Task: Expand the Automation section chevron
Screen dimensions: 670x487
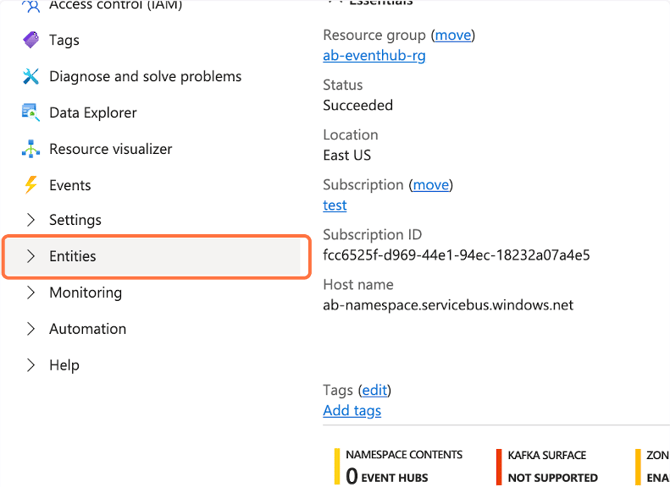Action: [31, 329]
